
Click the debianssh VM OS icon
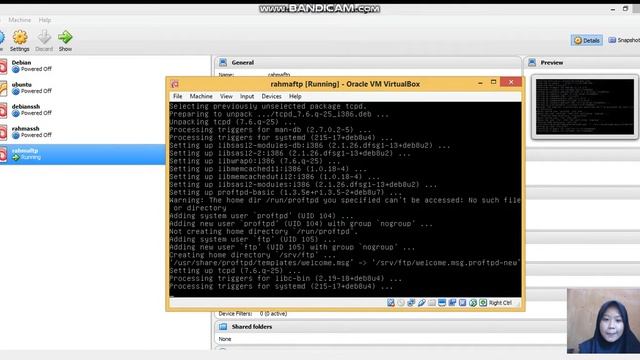pos(3,110)
